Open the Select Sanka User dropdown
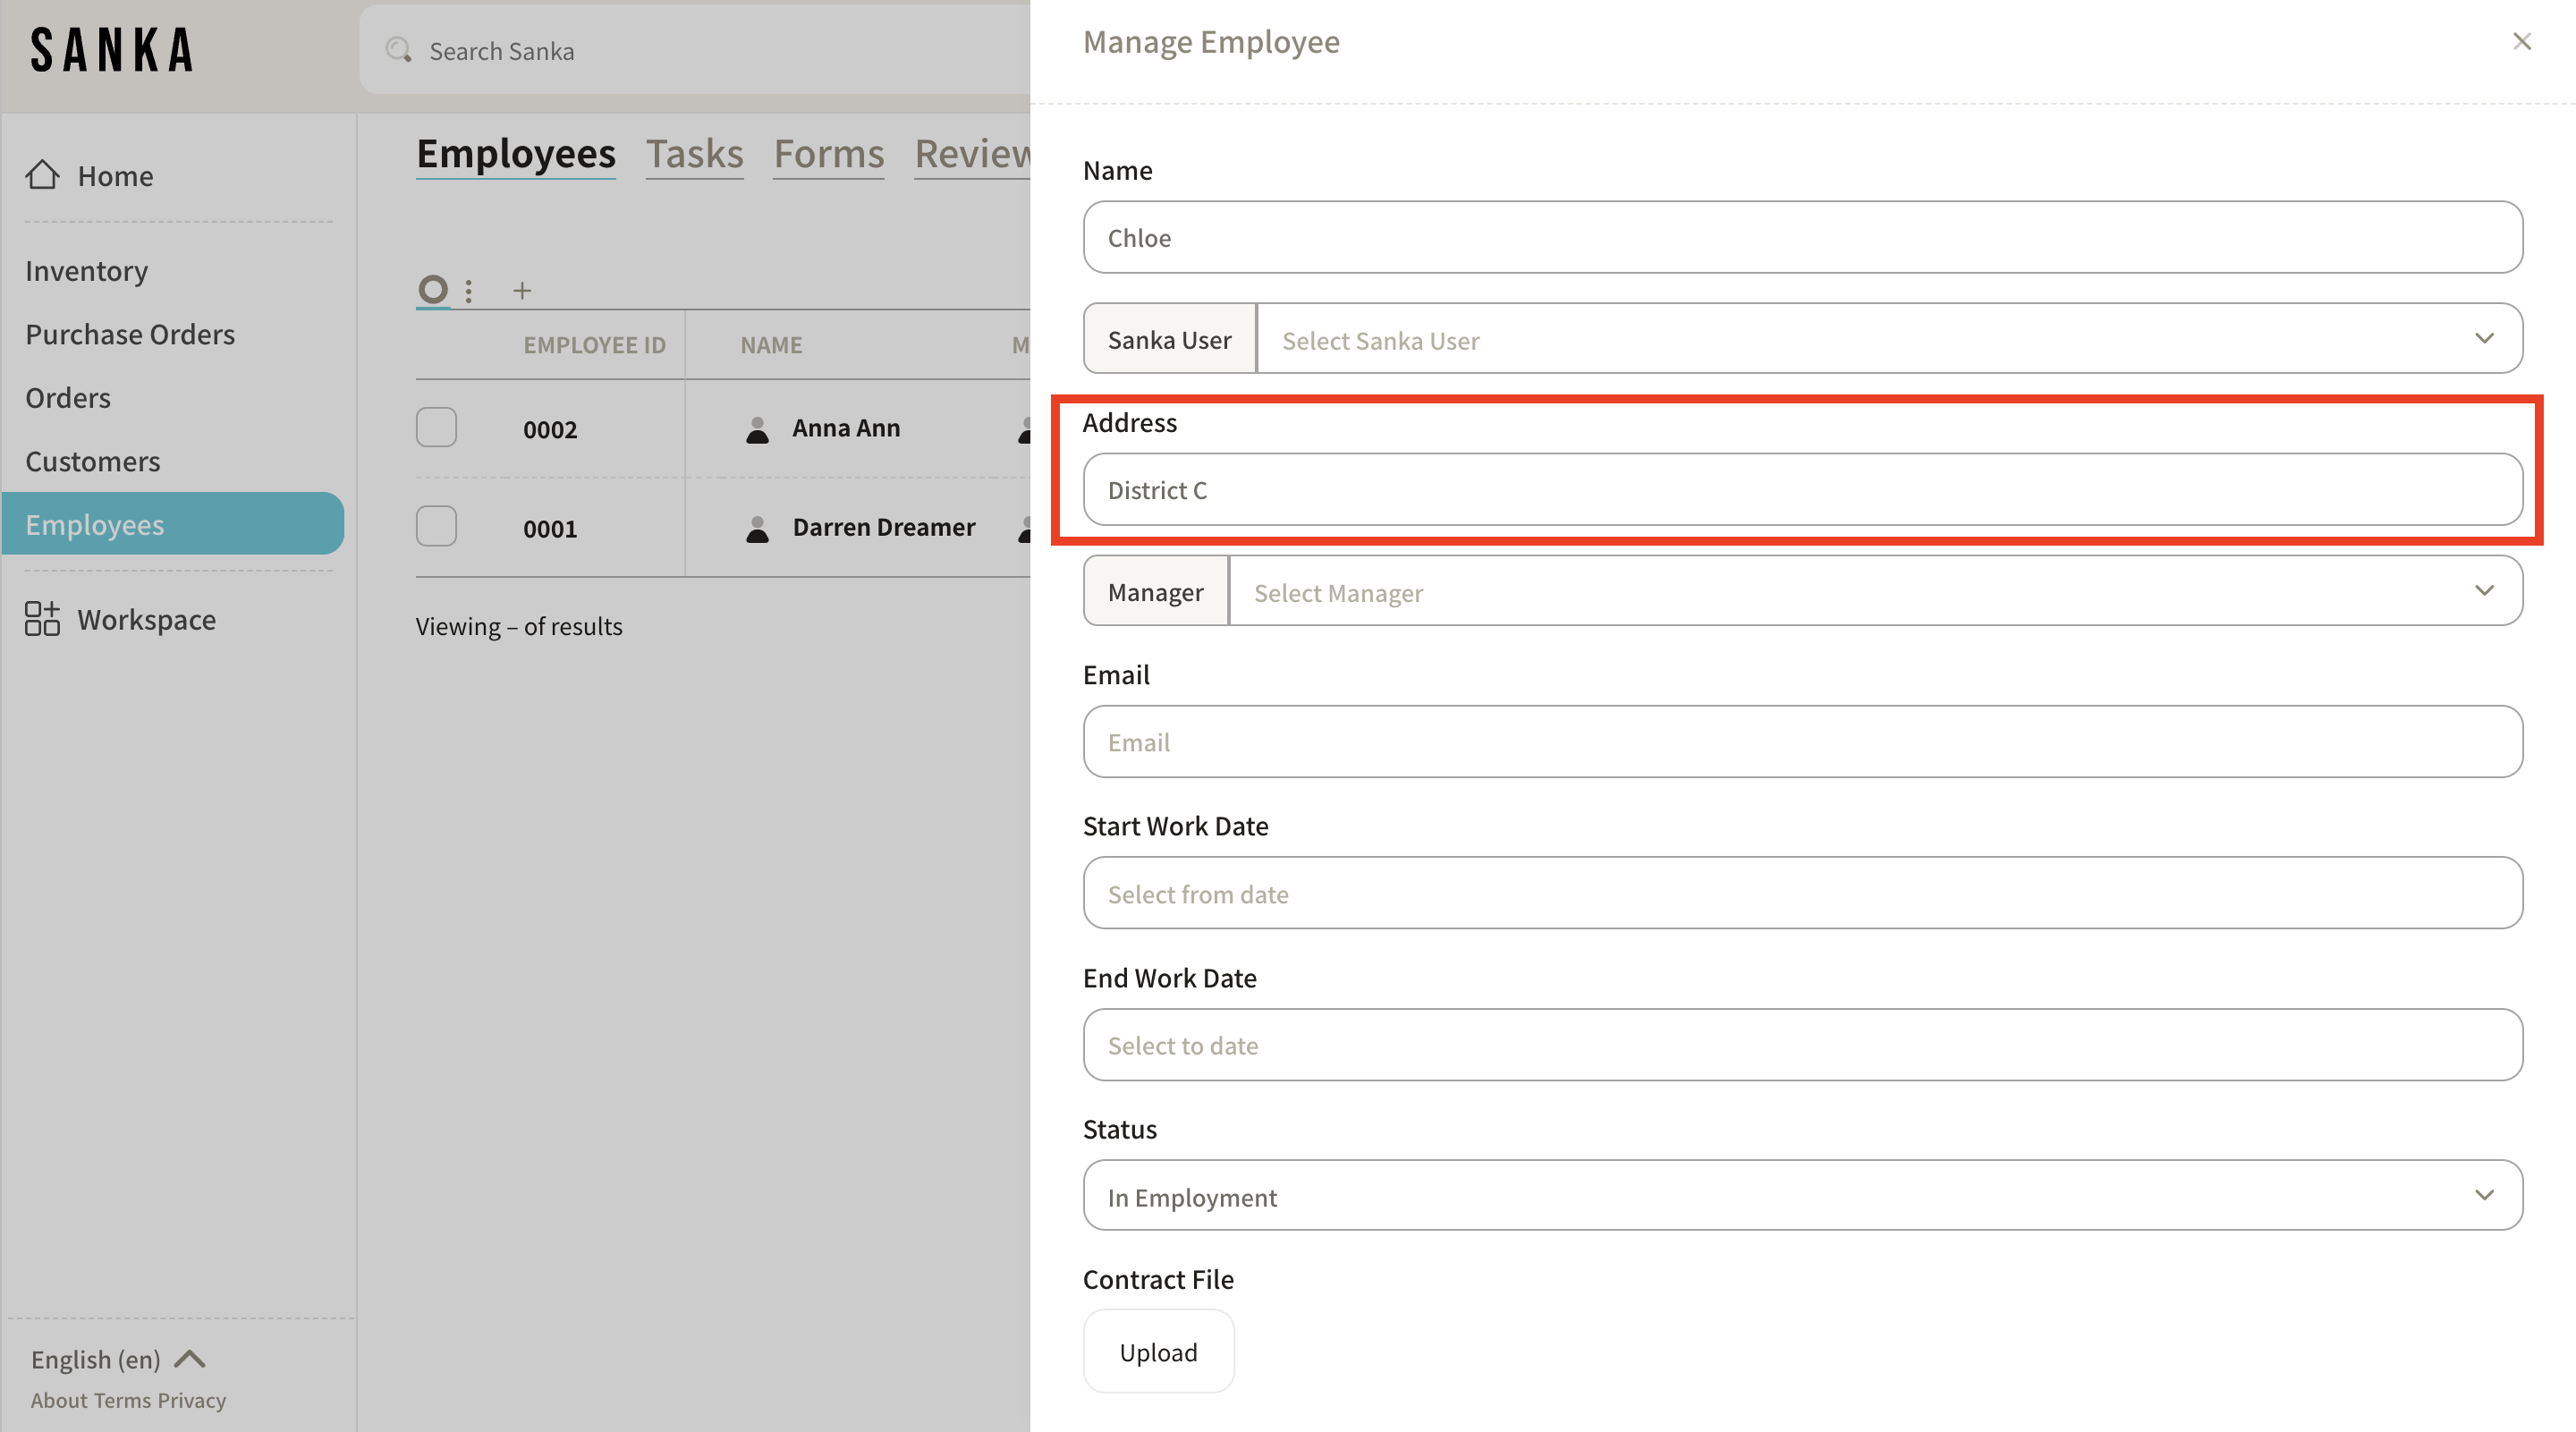This screenshot has width=2576, height=1432. pyautogui.click(x=1888, y=340)
